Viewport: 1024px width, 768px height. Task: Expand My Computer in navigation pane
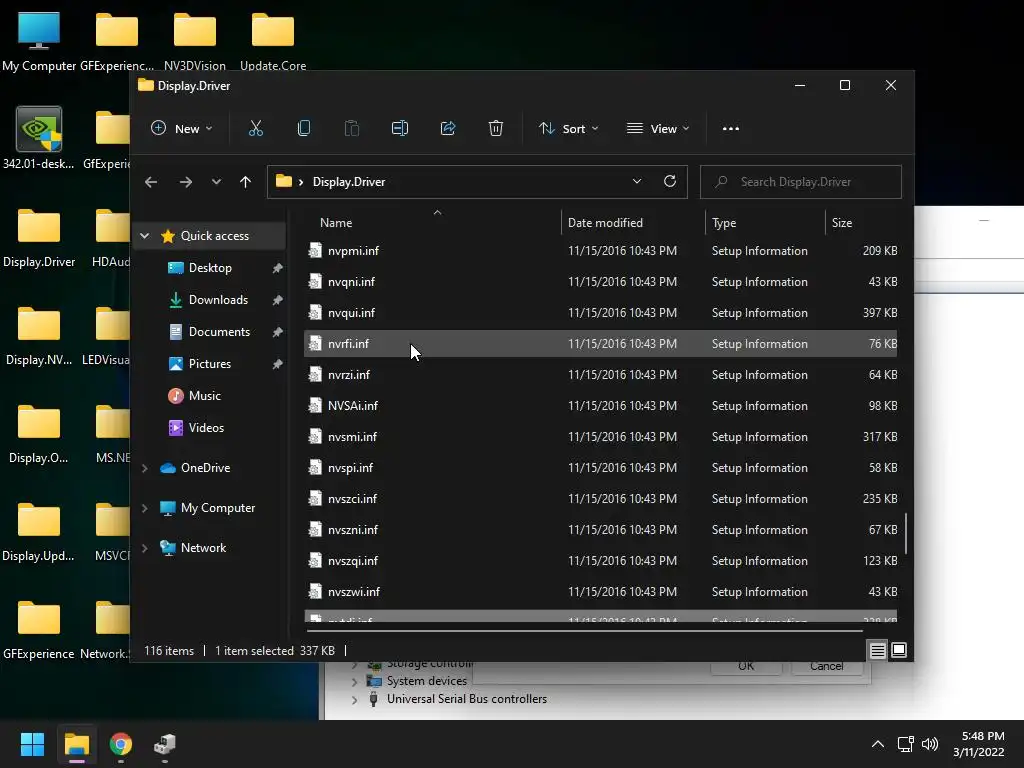pos(144,507)
